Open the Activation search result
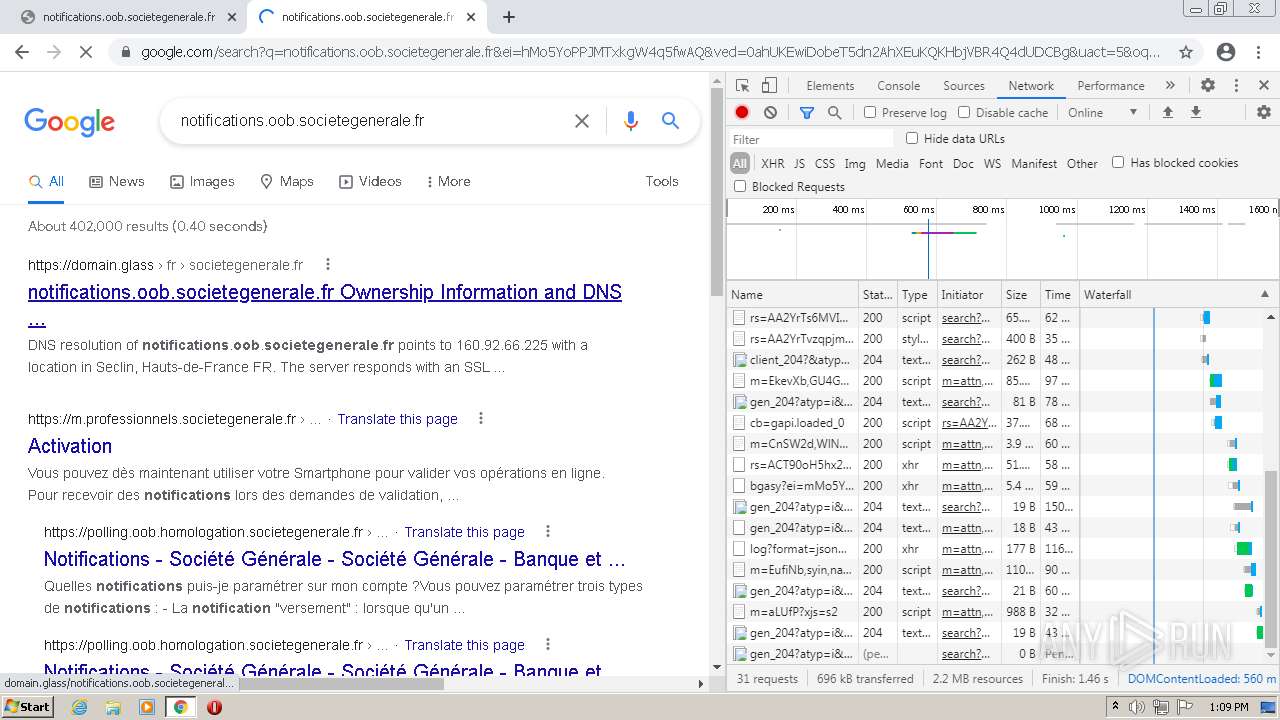The width and height of the screenshot is (1280, 720). coord(70,446)
